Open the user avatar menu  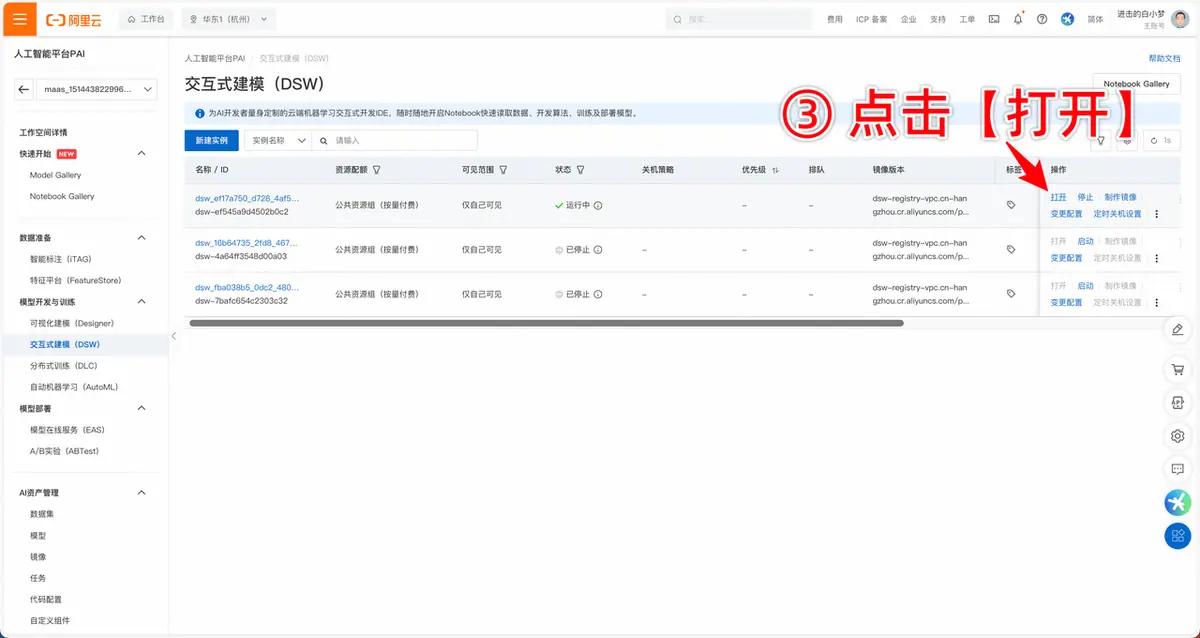(x=1182, y=19)
